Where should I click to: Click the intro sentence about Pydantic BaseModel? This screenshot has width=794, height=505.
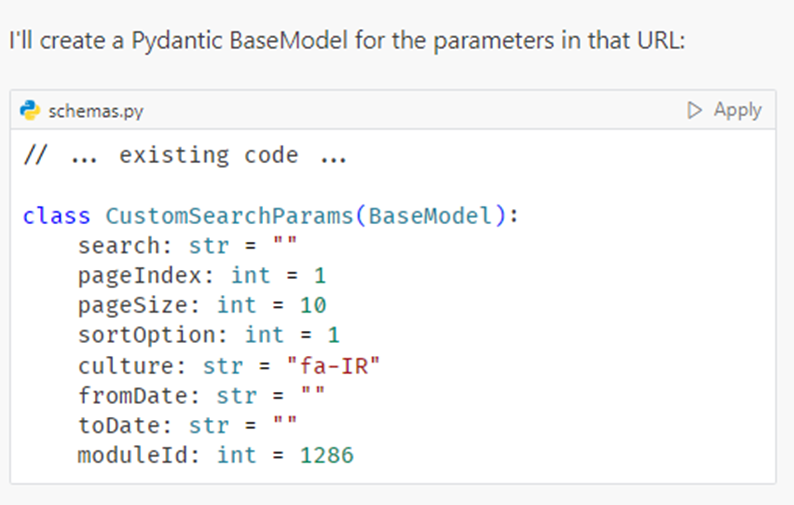coord(345,42)
